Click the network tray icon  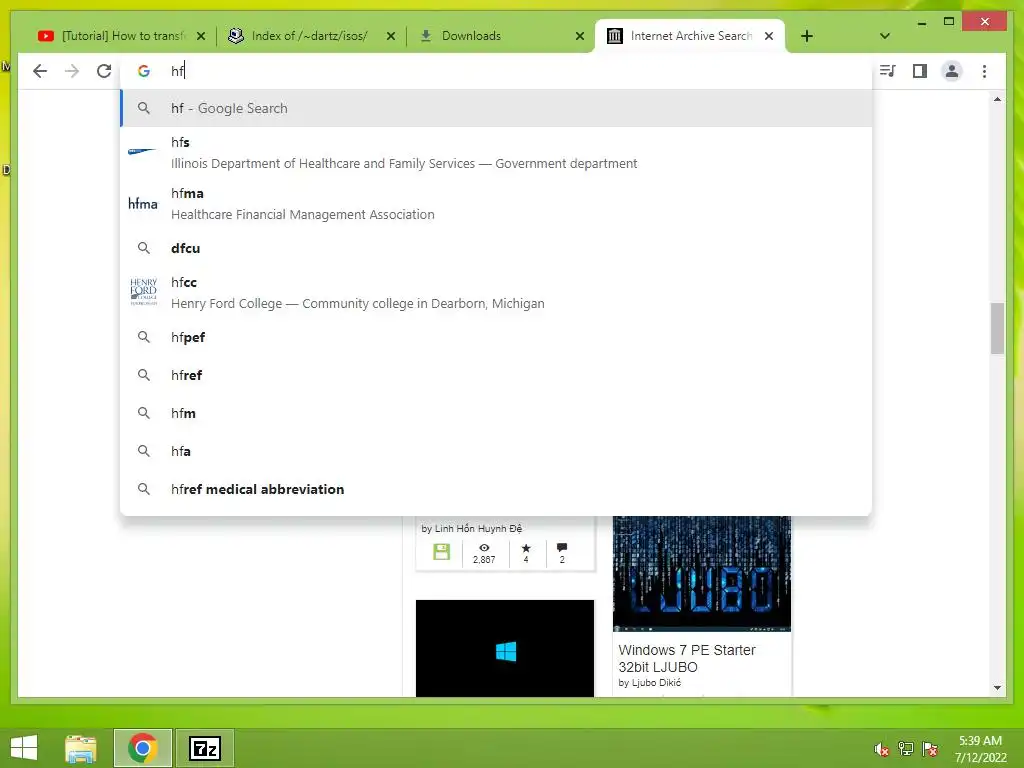(906, 748)
